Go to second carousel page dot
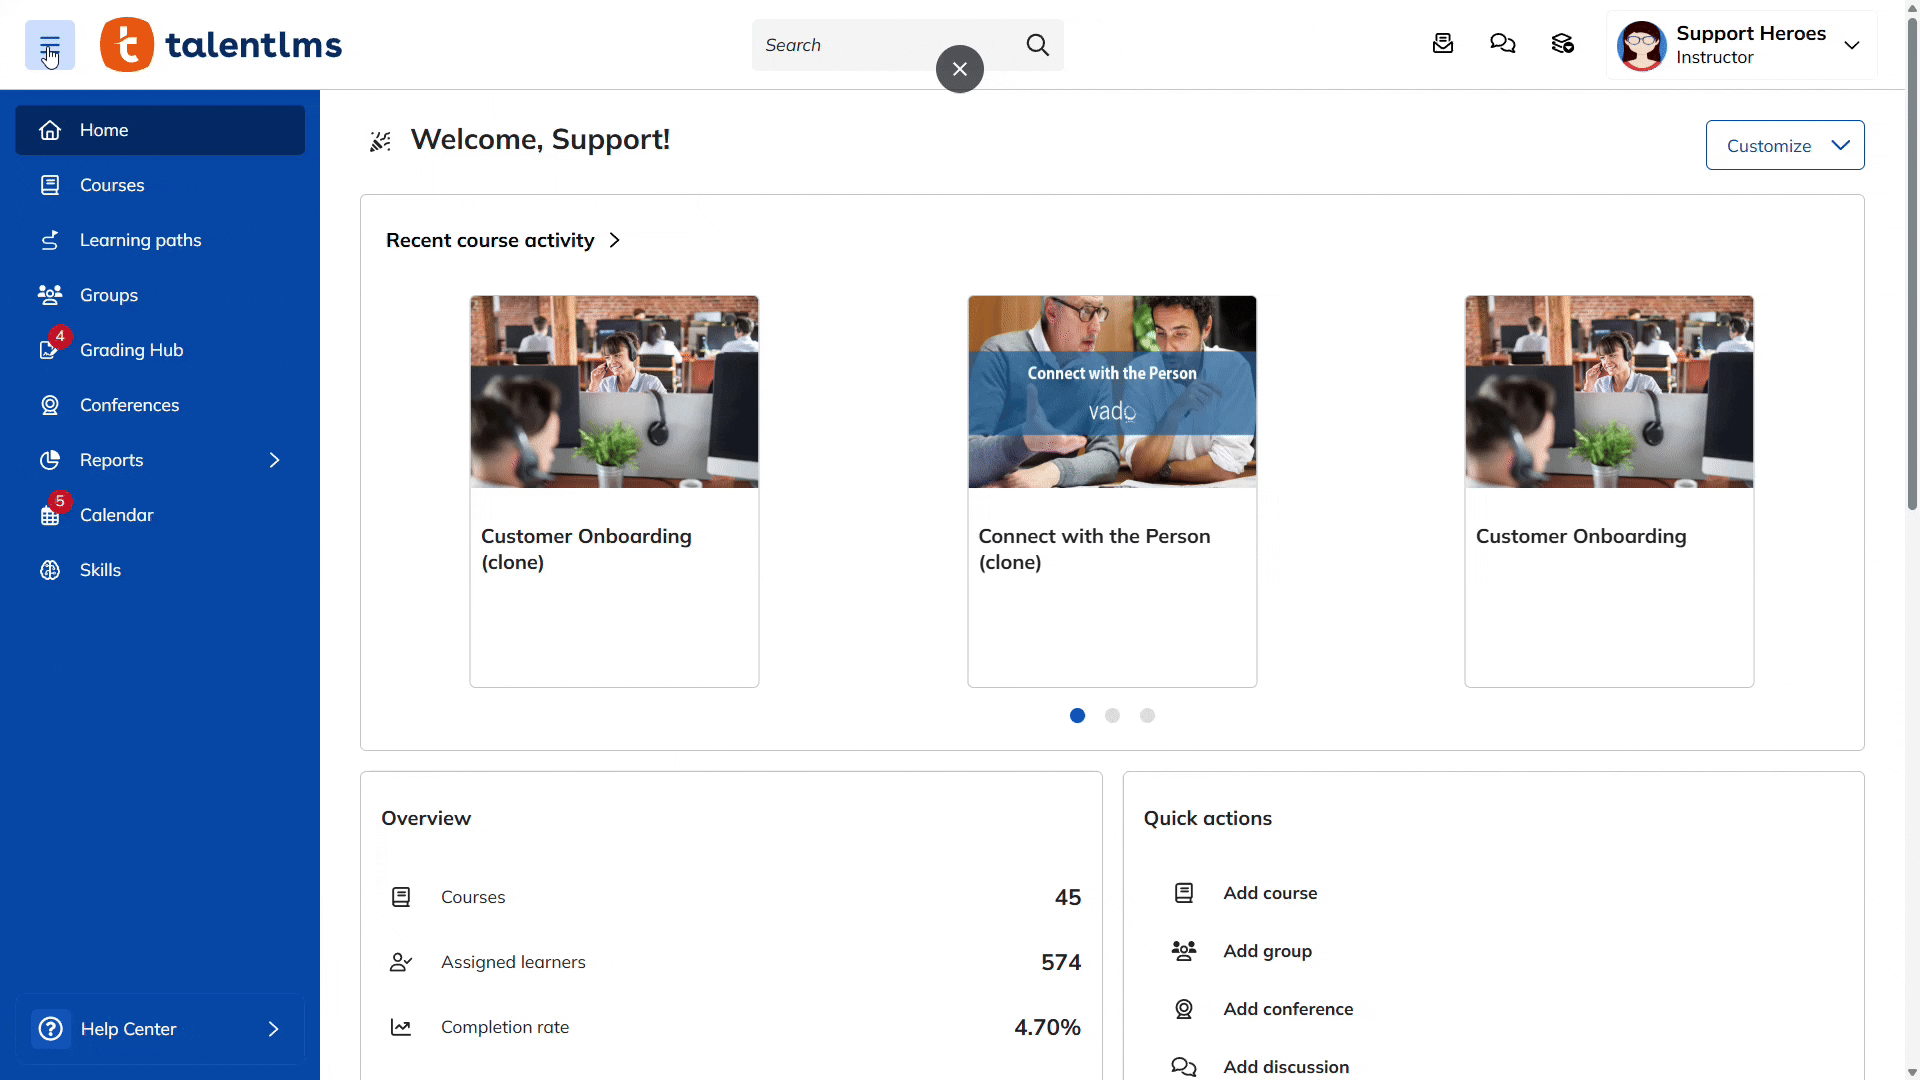This screenshot has height=1080, width=1920. 1112,716
